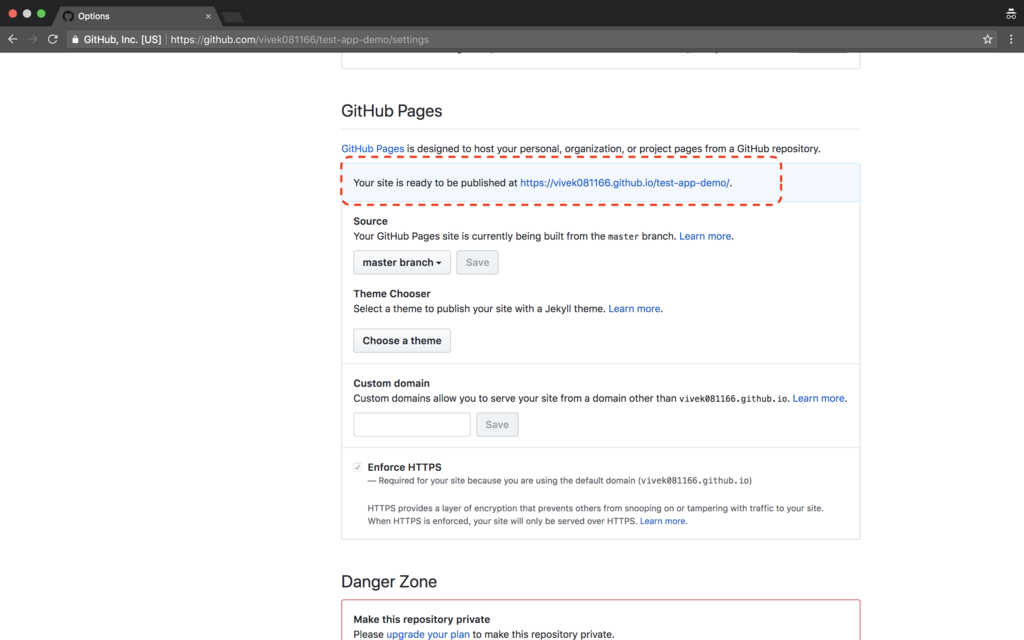Open the Chrome three-dot menu
Viewport: 1024px width, 640px height.
click(1011, 39)
